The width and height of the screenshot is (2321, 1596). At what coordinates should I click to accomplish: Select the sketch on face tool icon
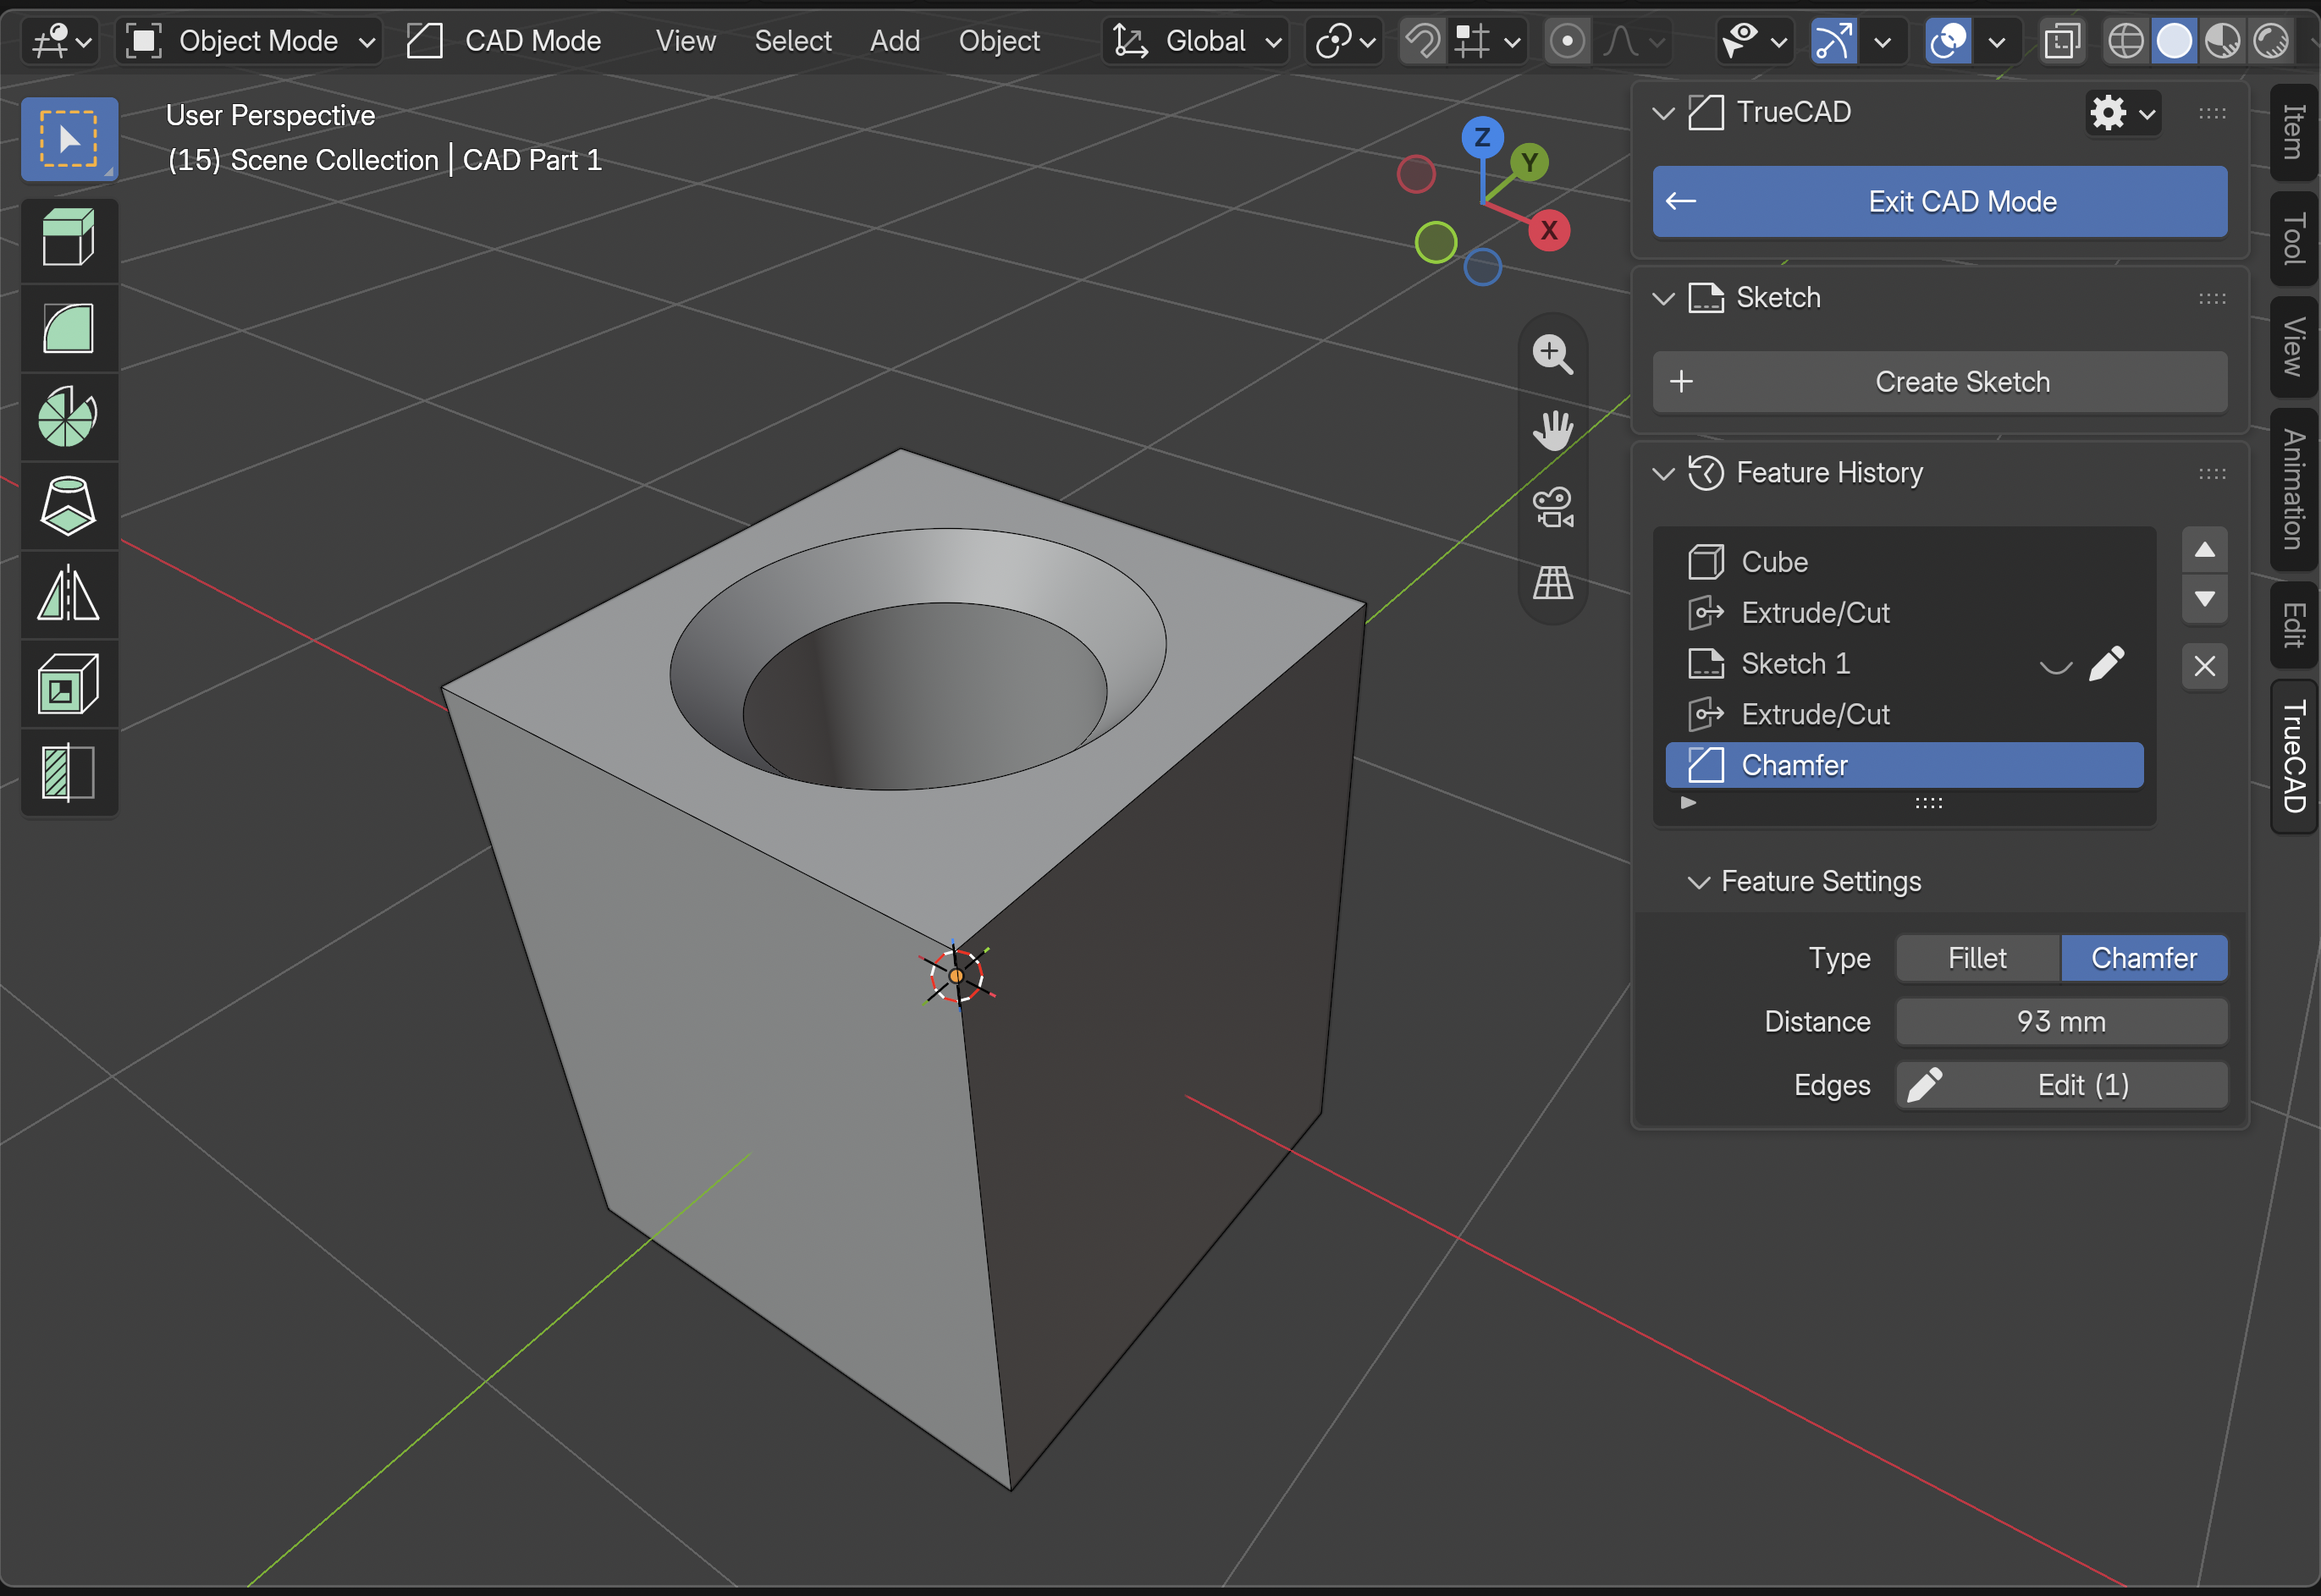click(x=69, y=684)
